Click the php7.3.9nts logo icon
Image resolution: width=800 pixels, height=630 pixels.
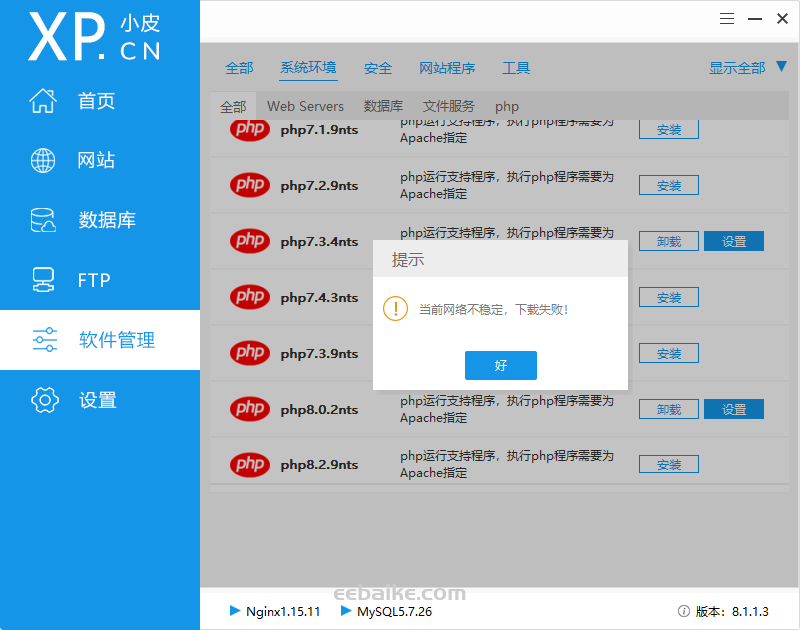click(x=249, y=353)
